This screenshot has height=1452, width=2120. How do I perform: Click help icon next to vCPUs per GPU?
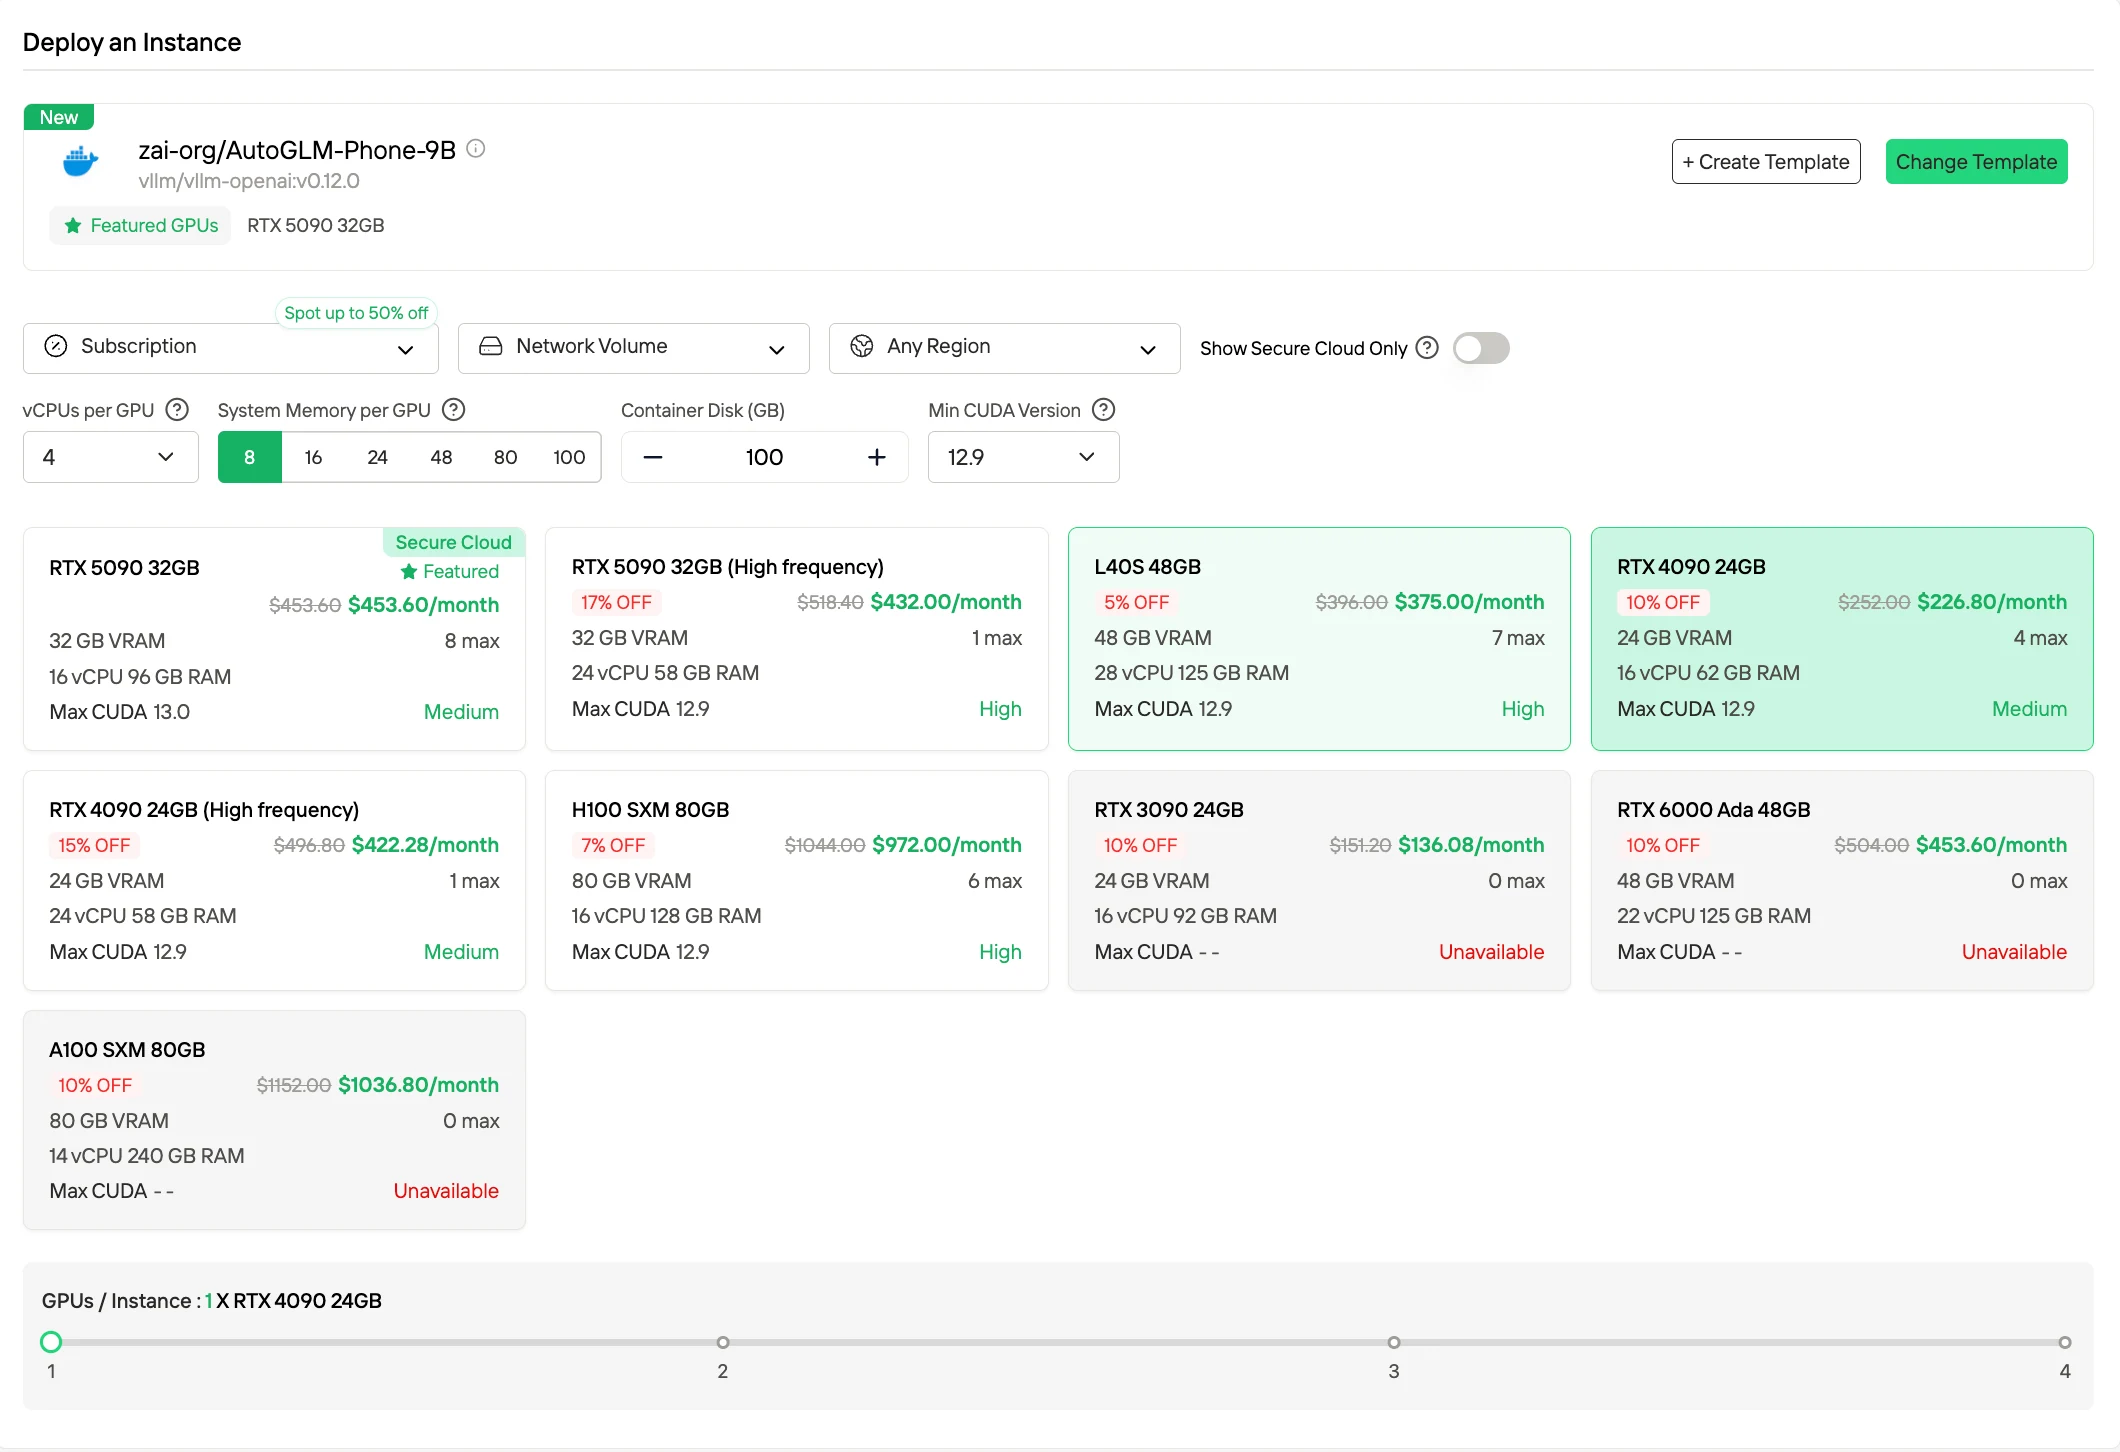coord(177,410)
